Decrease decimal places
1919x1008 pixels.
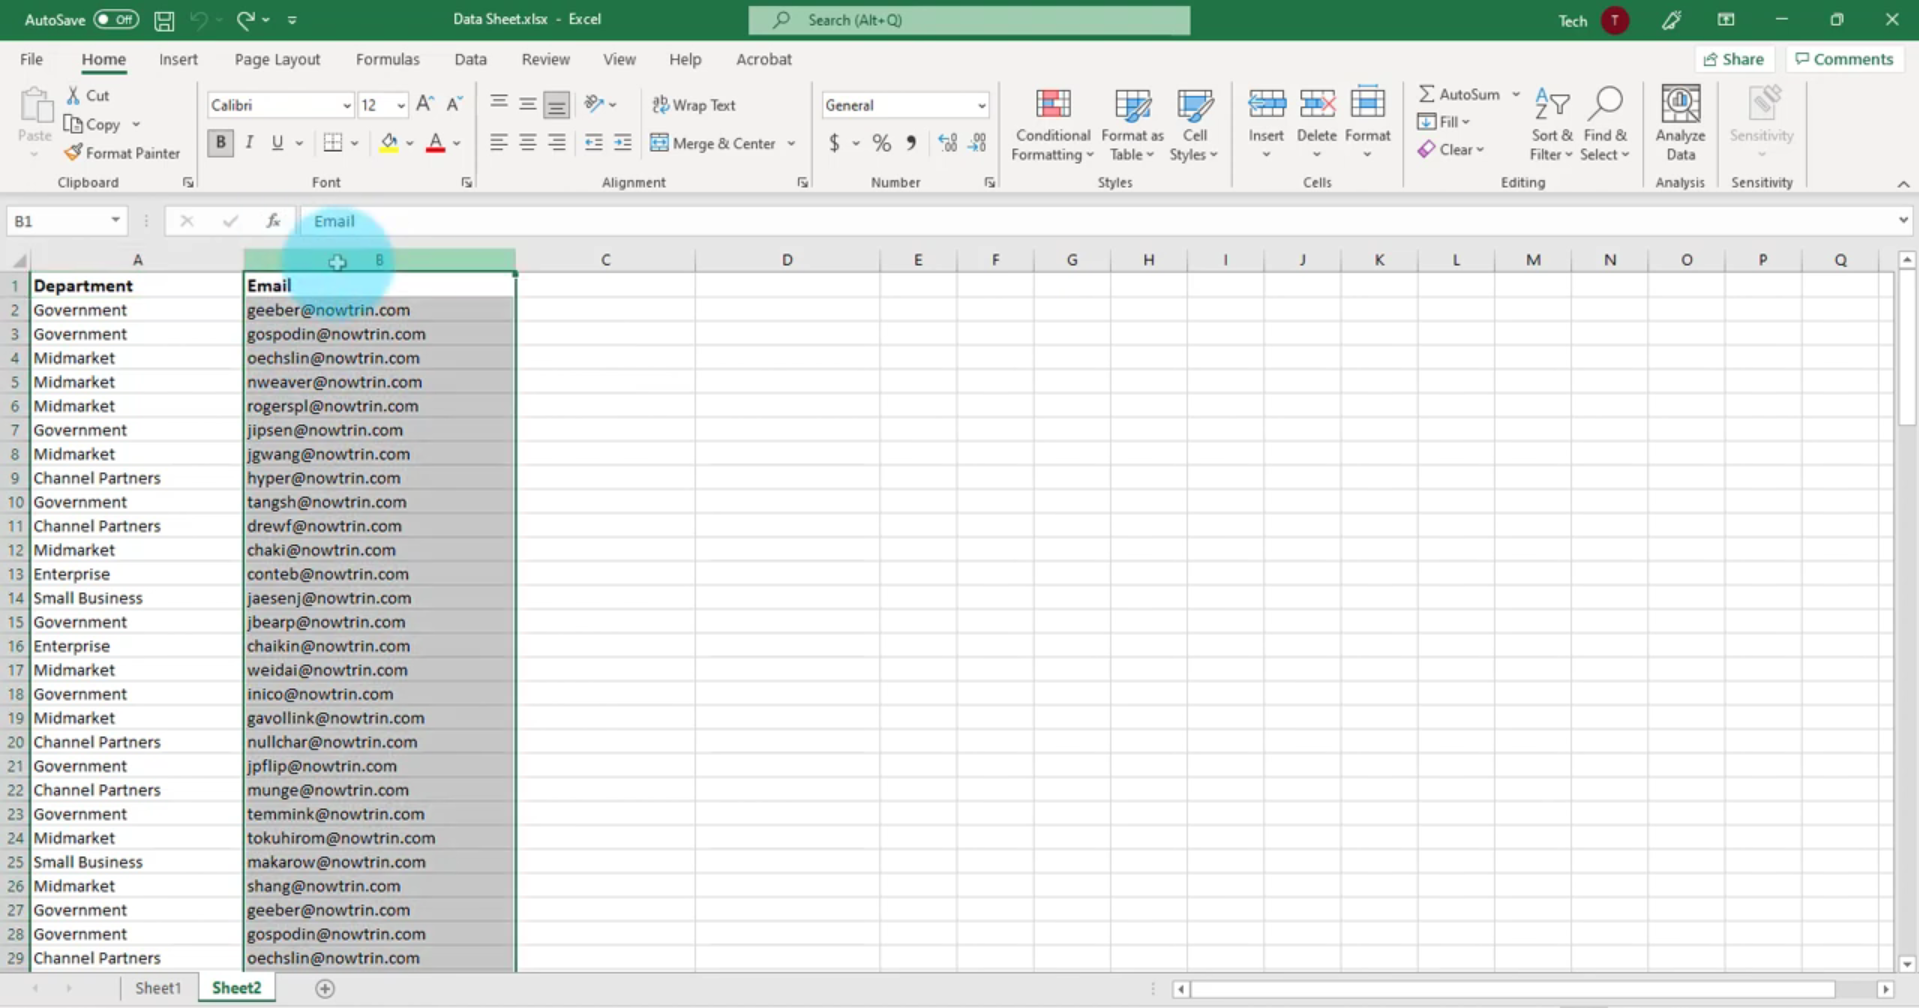(x=977, y=143)
